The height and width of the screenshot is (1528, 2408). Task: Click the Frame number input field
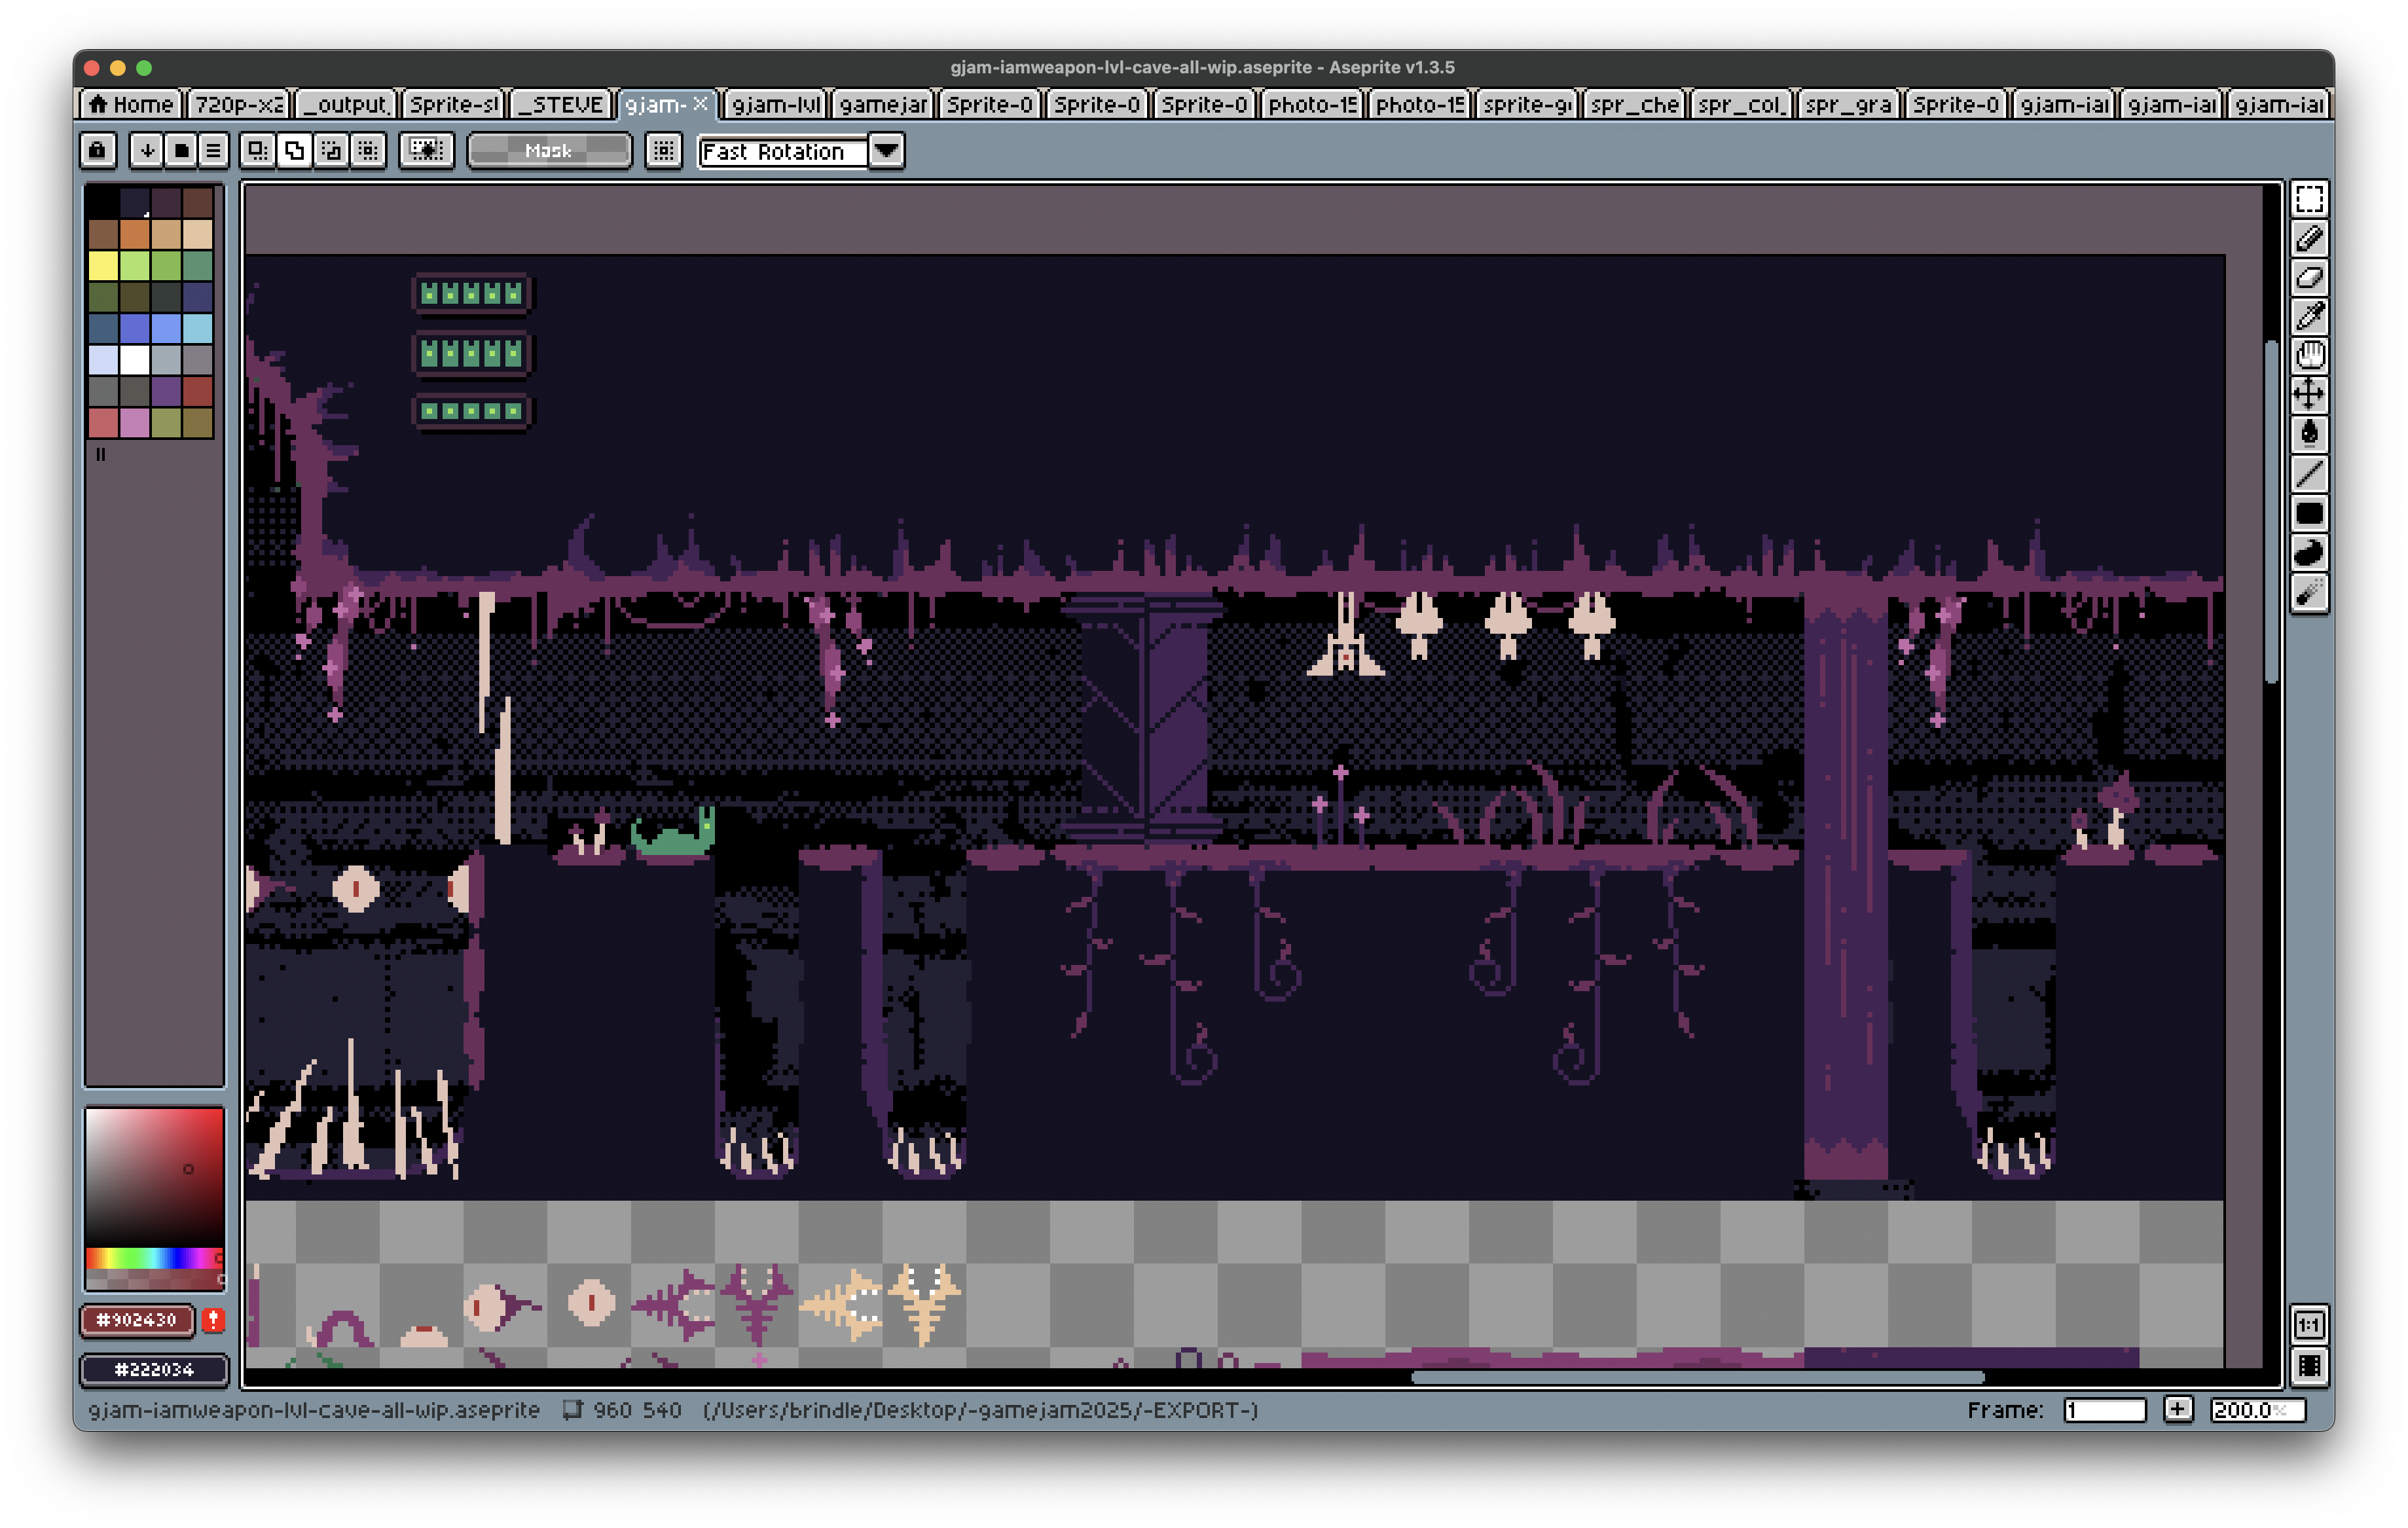click(2104, 1409)
